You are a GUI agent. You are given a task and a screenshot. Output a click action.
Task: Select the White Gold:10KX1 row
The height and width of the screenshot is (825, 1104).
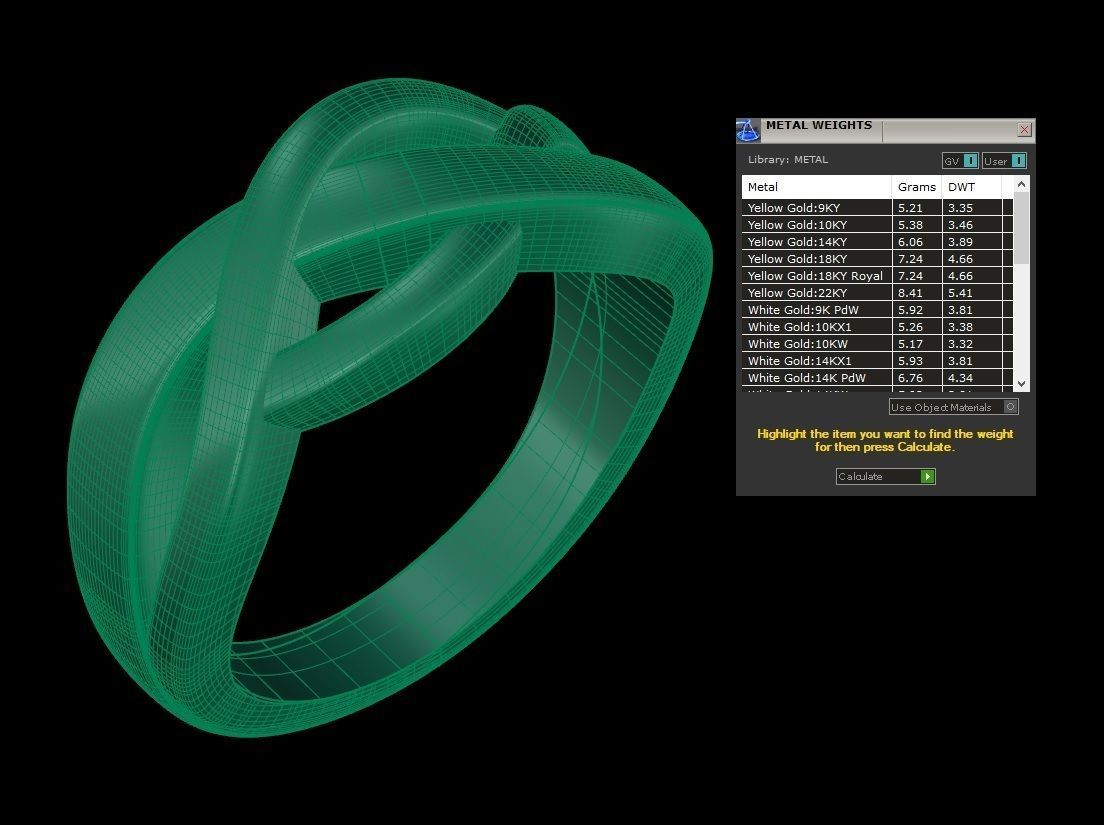click(877, 327)
